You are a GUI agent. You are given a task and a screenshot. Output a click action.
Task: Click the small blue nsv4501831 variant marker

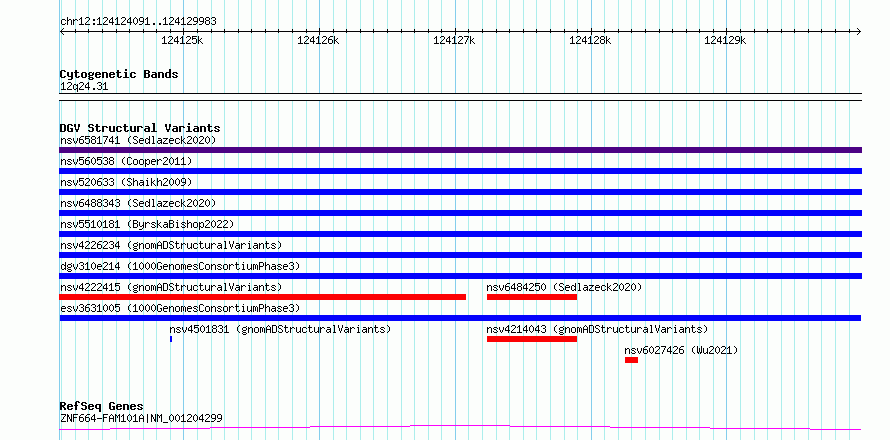(x=171, y=339)
